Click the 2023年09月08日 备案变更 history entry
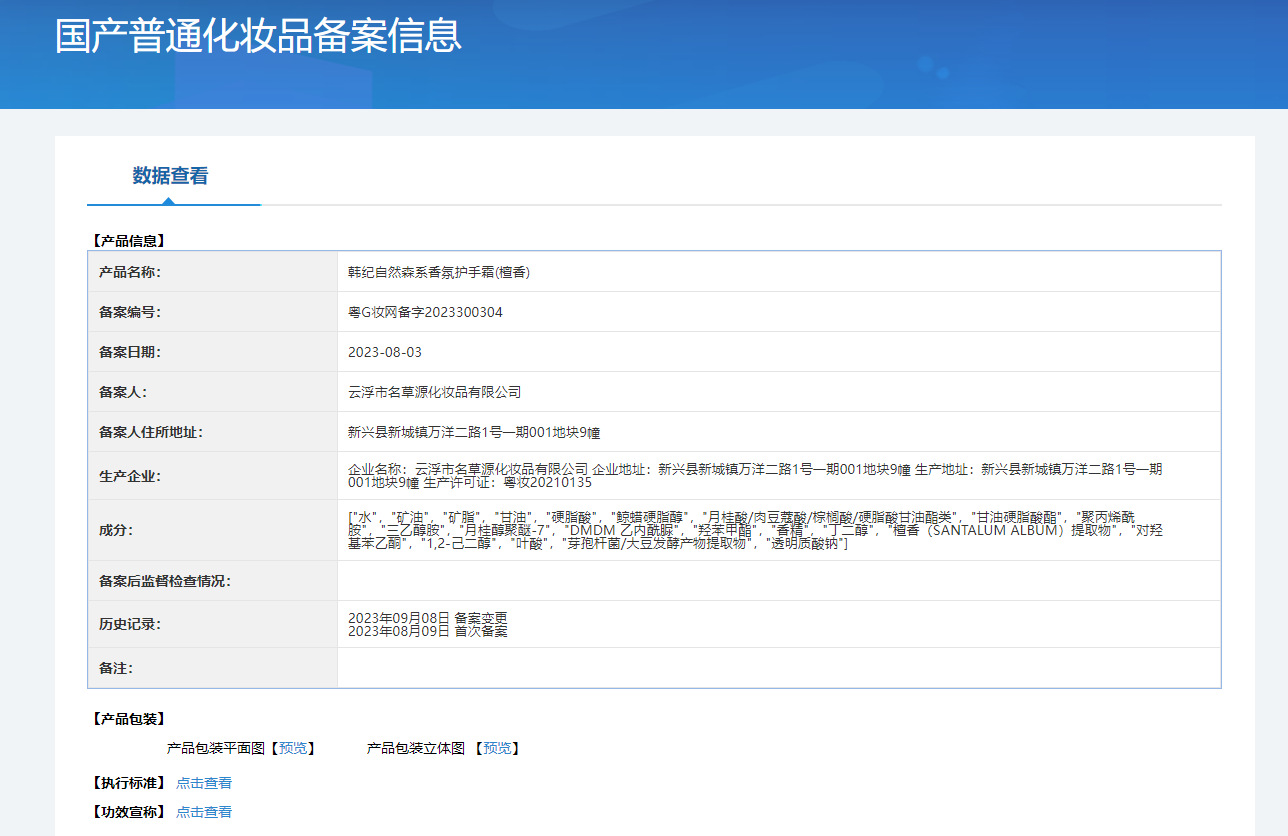 (x=427, y=618)
